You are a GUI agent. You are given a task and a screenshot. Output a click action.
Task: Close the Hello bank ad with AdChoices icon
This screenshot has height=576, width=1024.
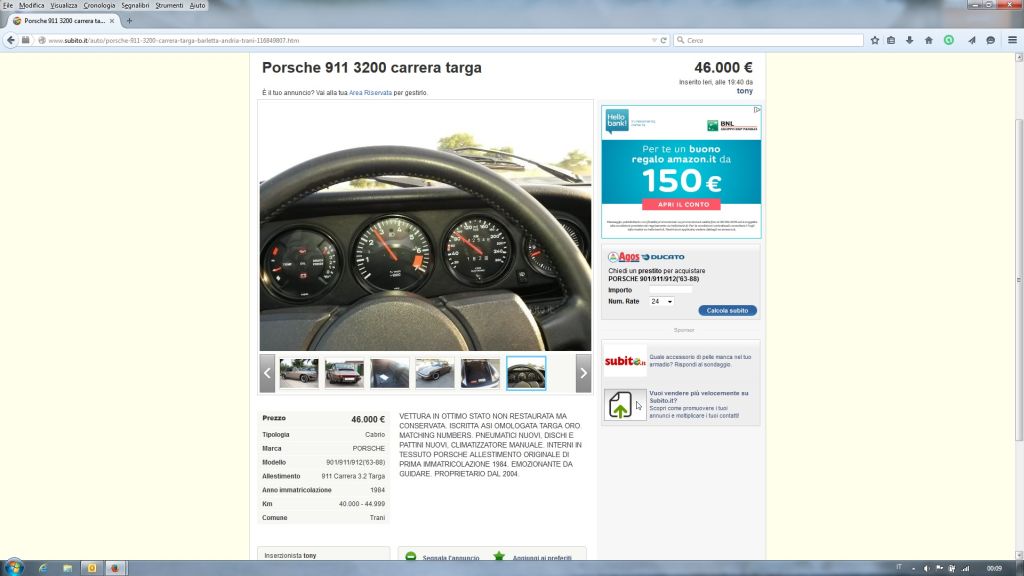(757, 110)
